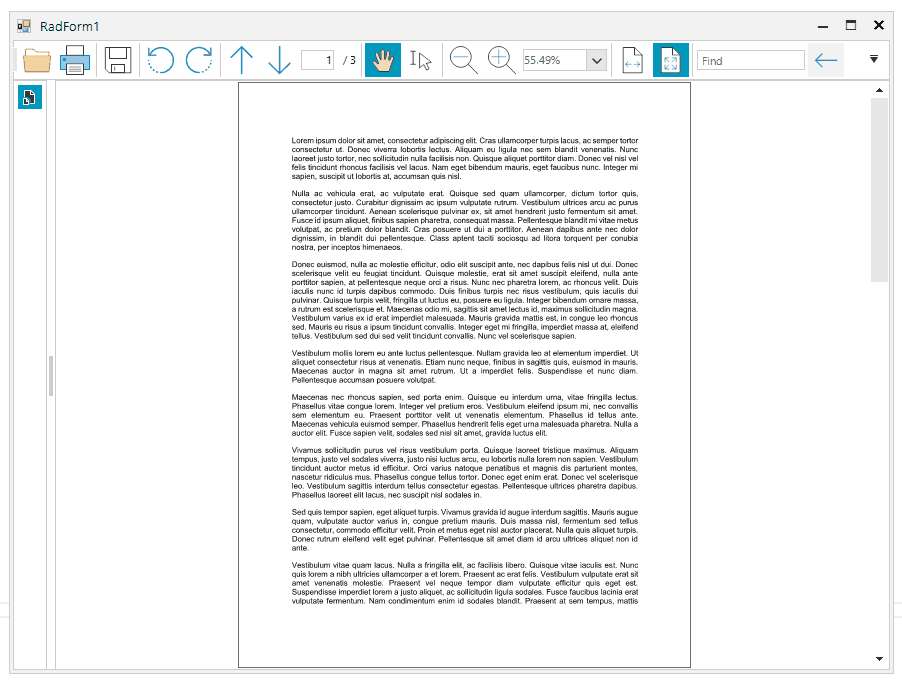Screen dimensions: 902x687
Task: Open the search options dropdown
Action: (x=873, y=59)
